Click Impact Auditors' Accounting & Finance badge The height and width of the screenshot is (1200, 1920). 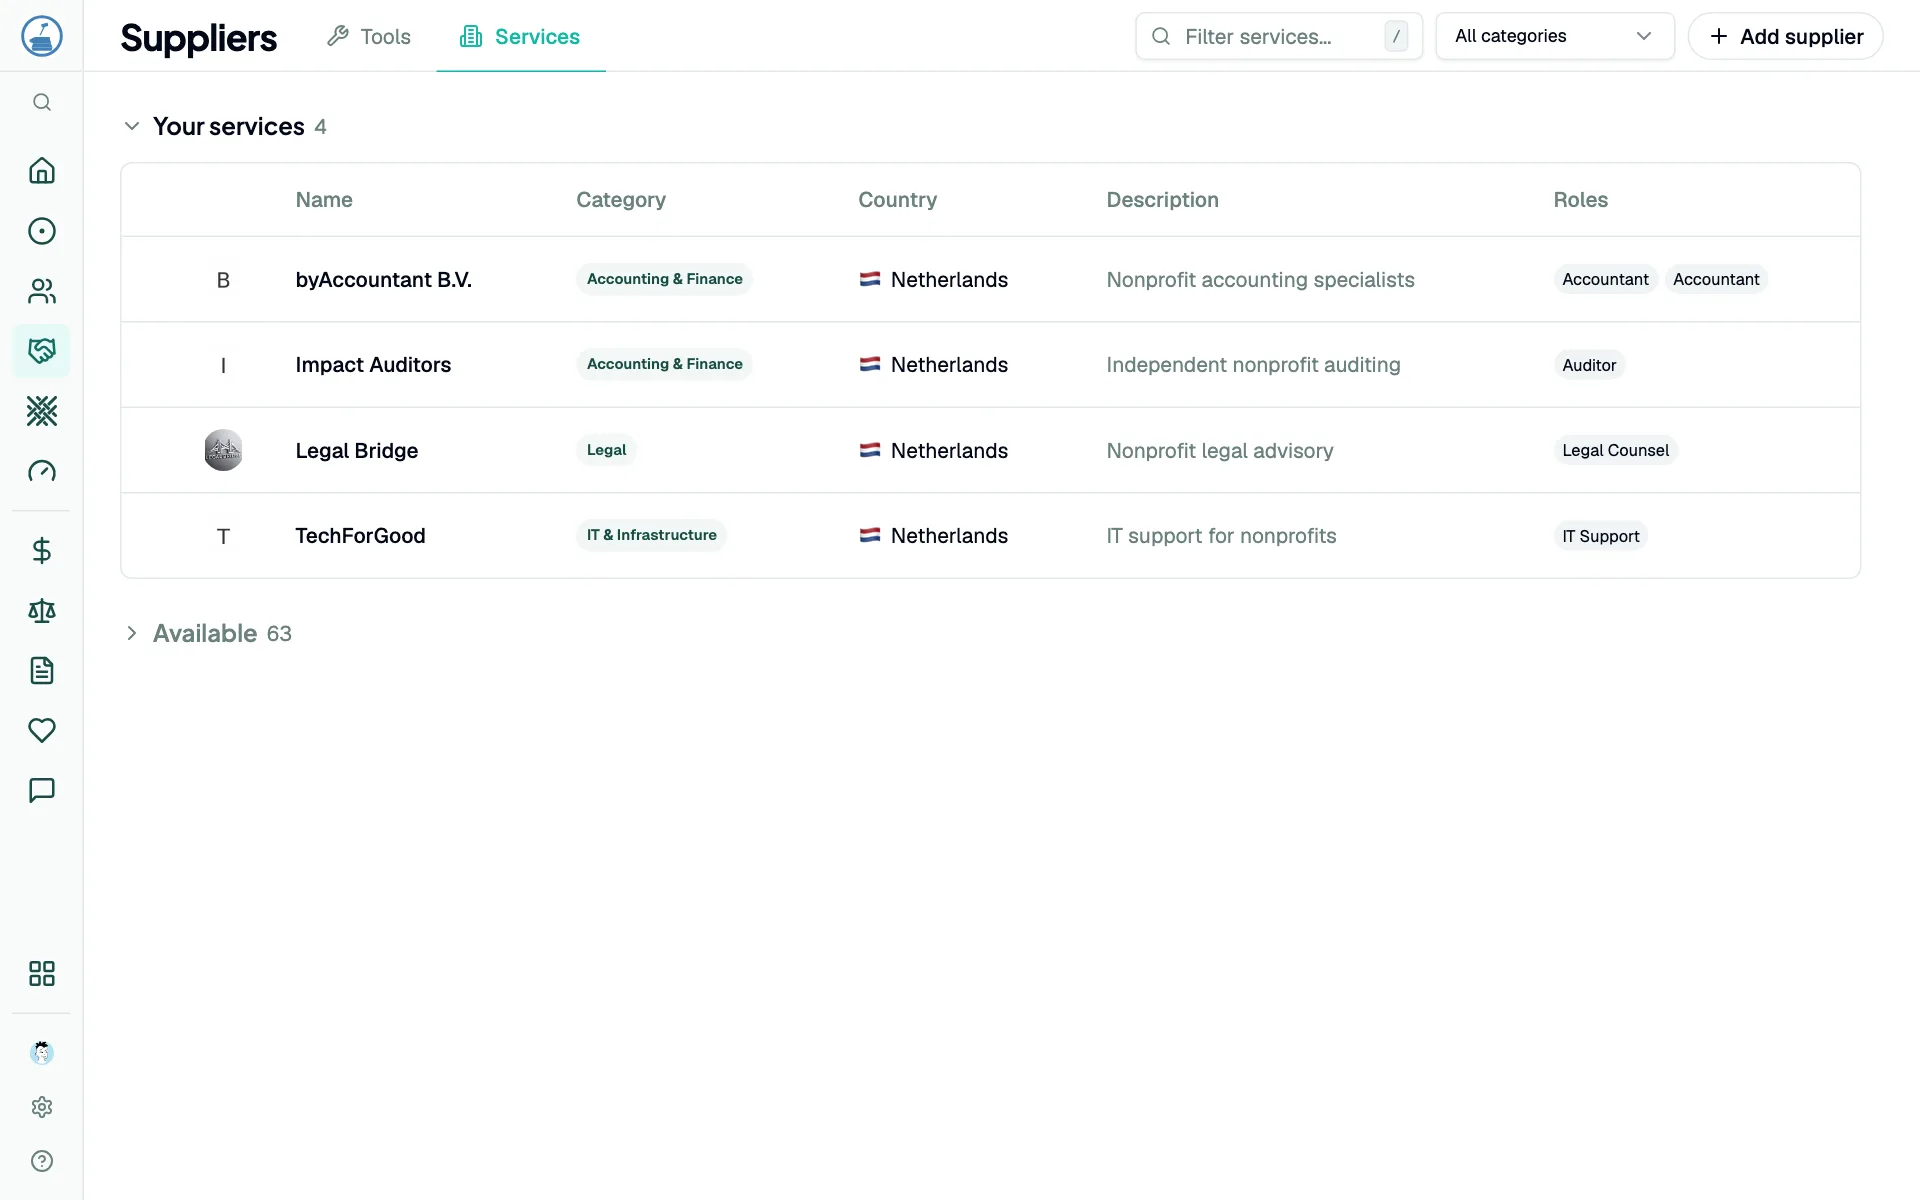tap(664, 364)
